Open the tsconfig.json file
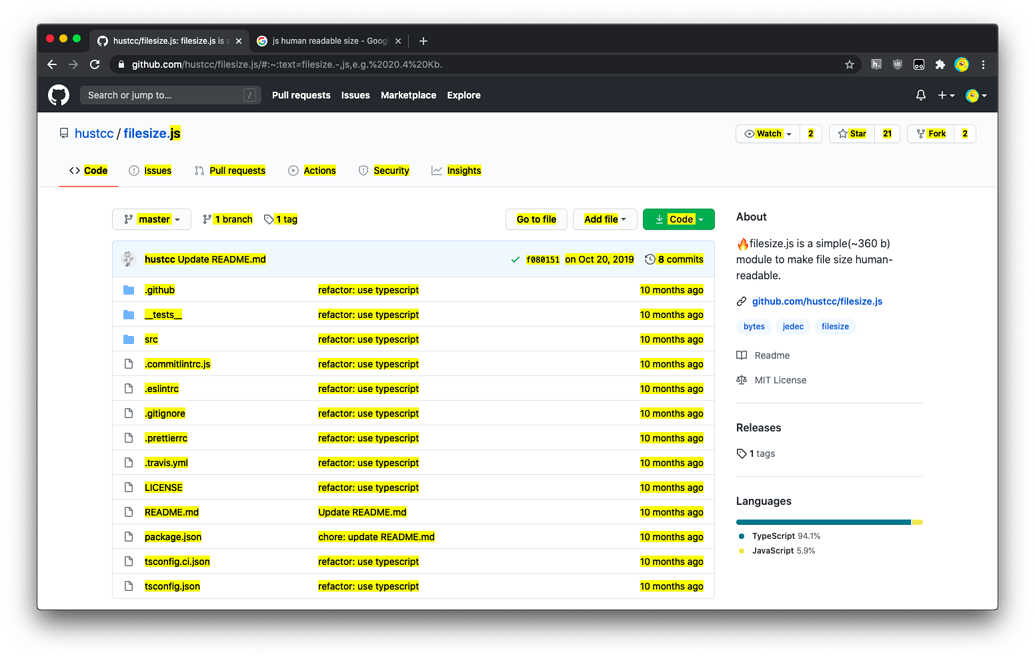The image size is (1035, 658). click(172, 586)
